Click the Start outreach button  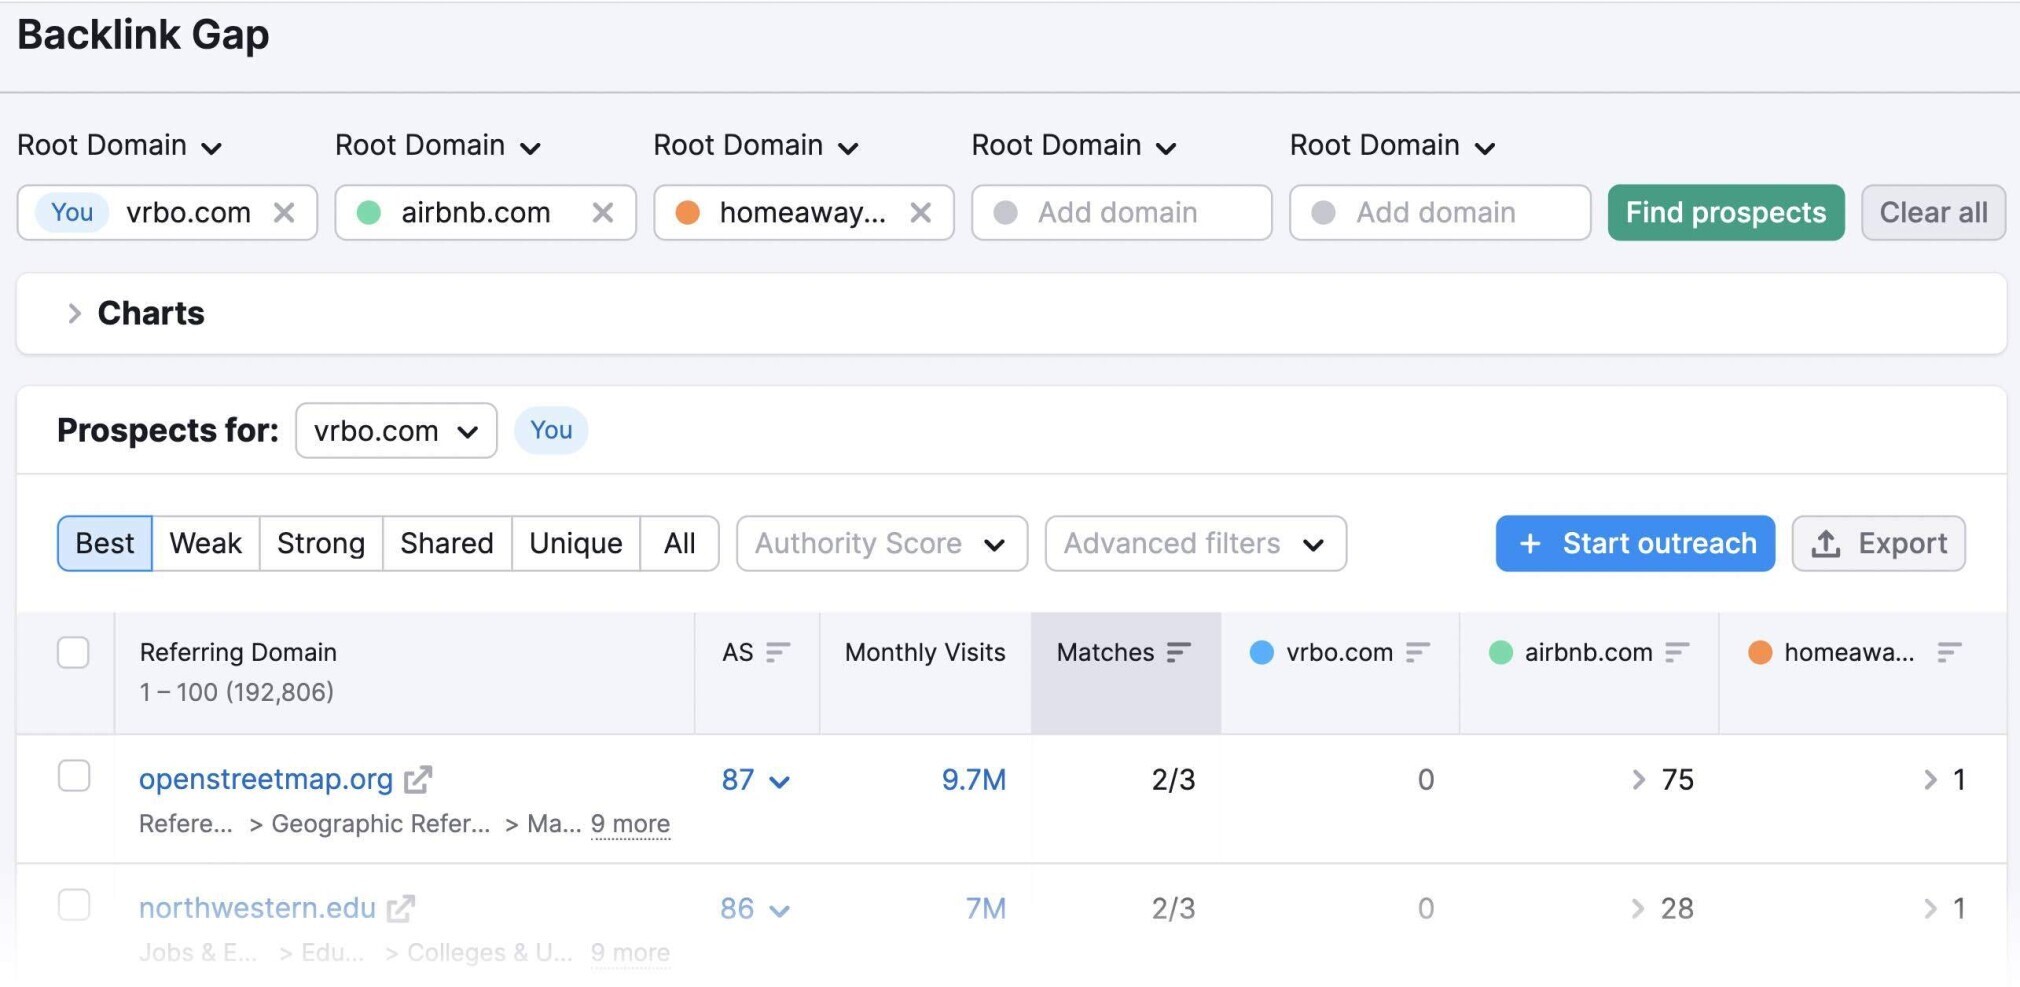click(x=1635, y=543)
